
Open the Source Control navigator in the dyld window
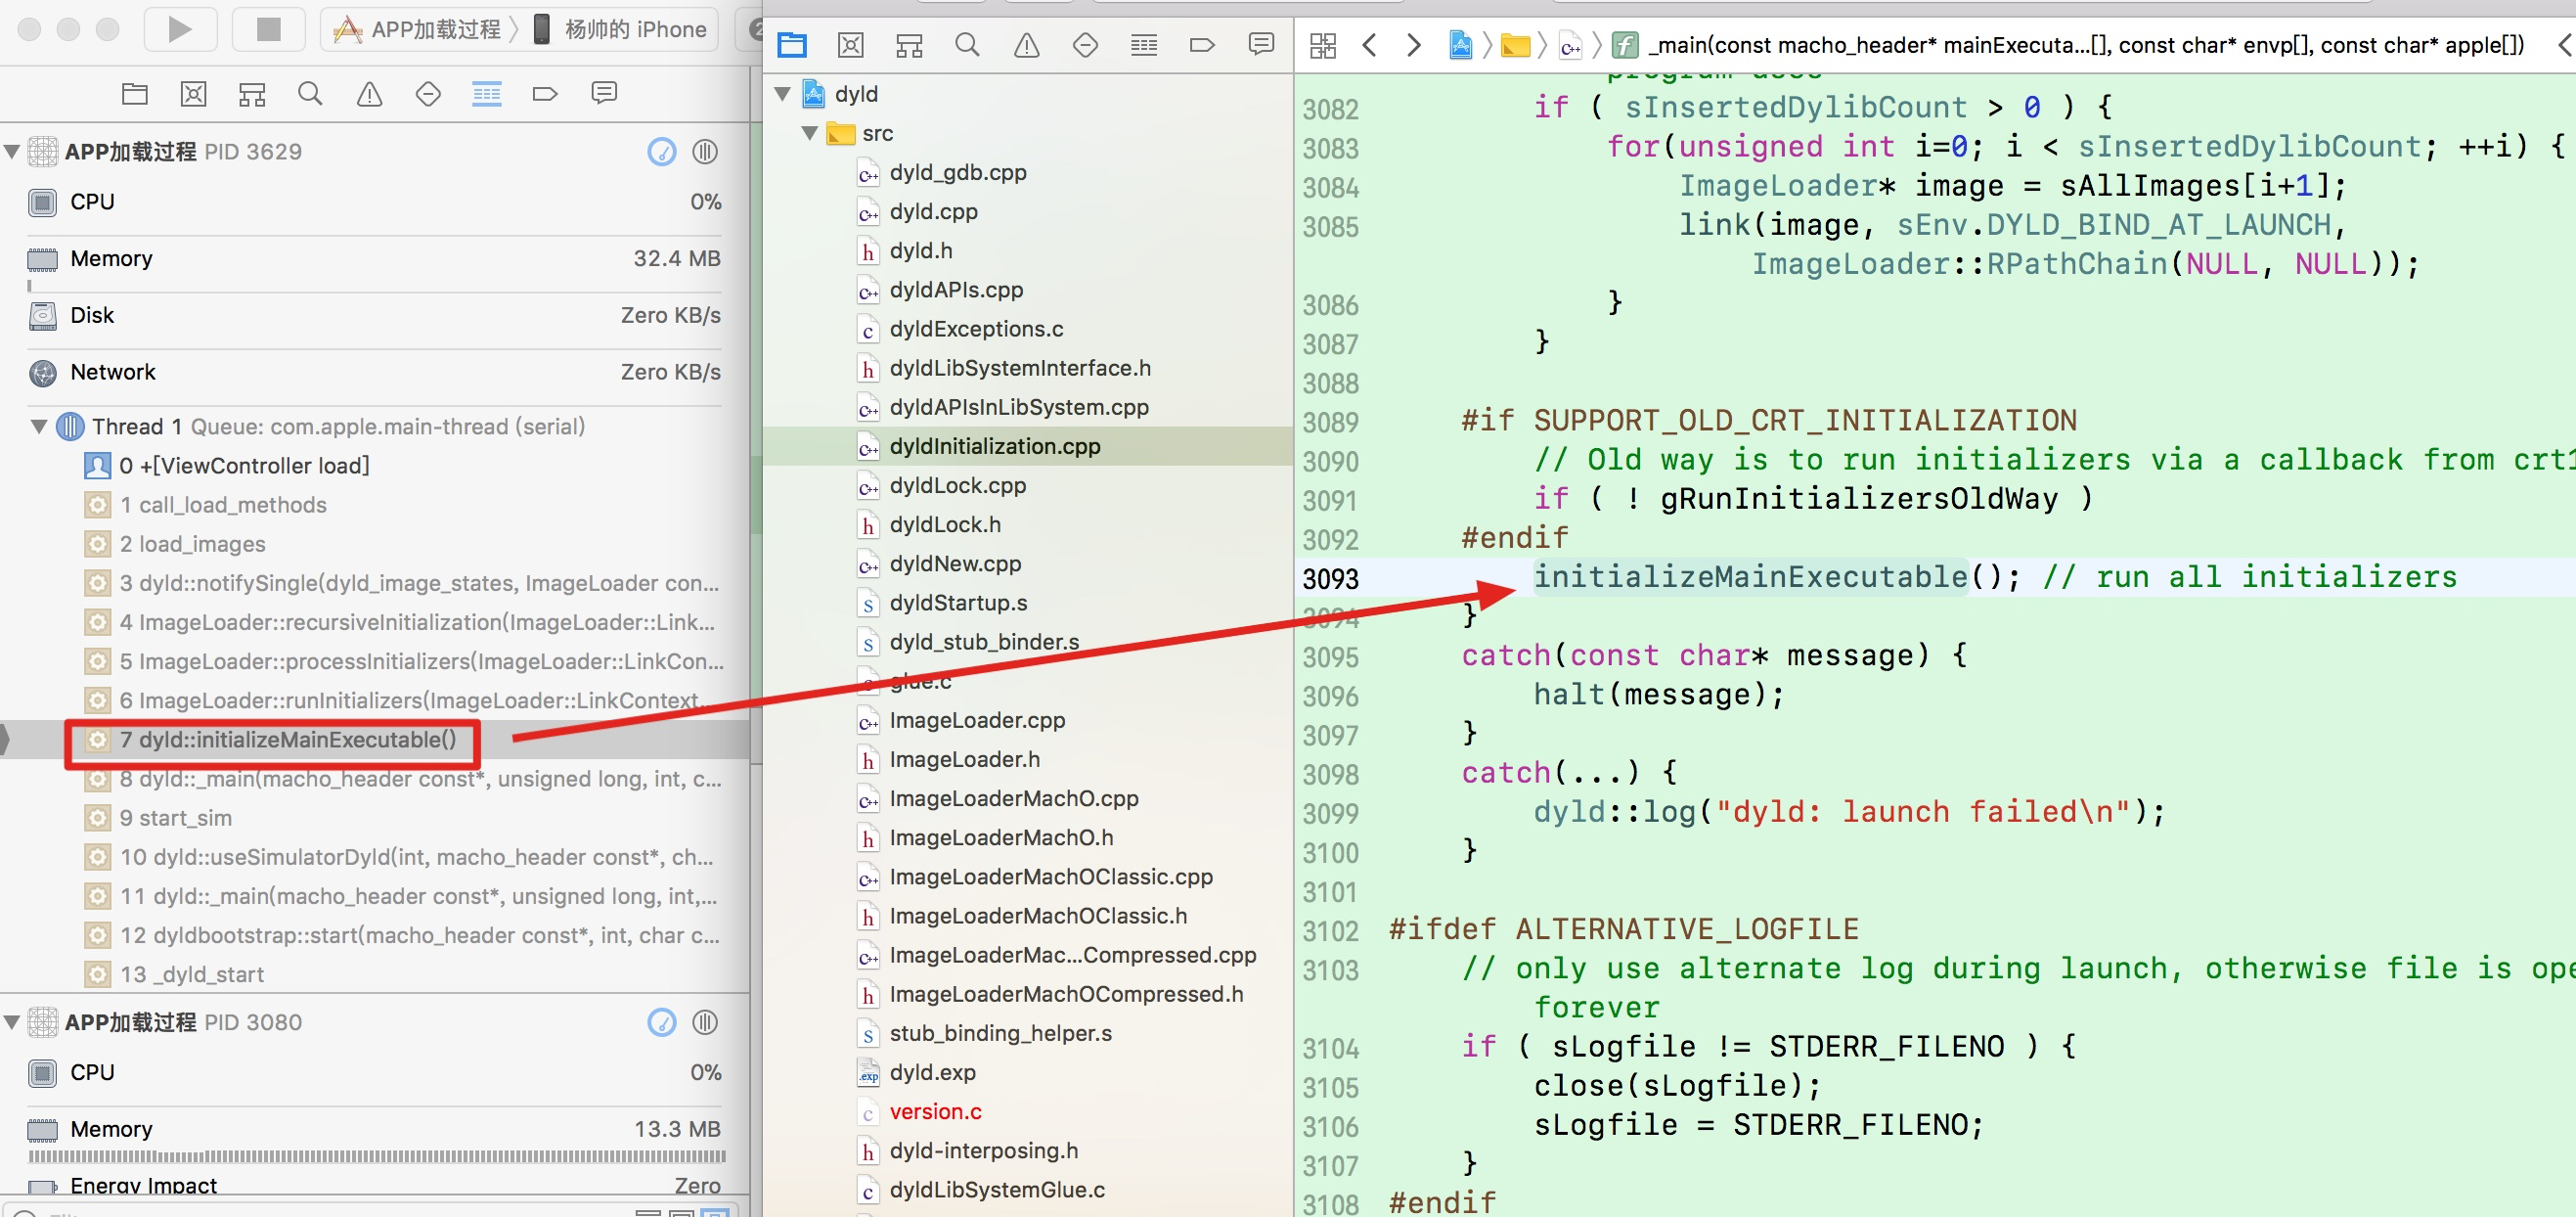850,45
